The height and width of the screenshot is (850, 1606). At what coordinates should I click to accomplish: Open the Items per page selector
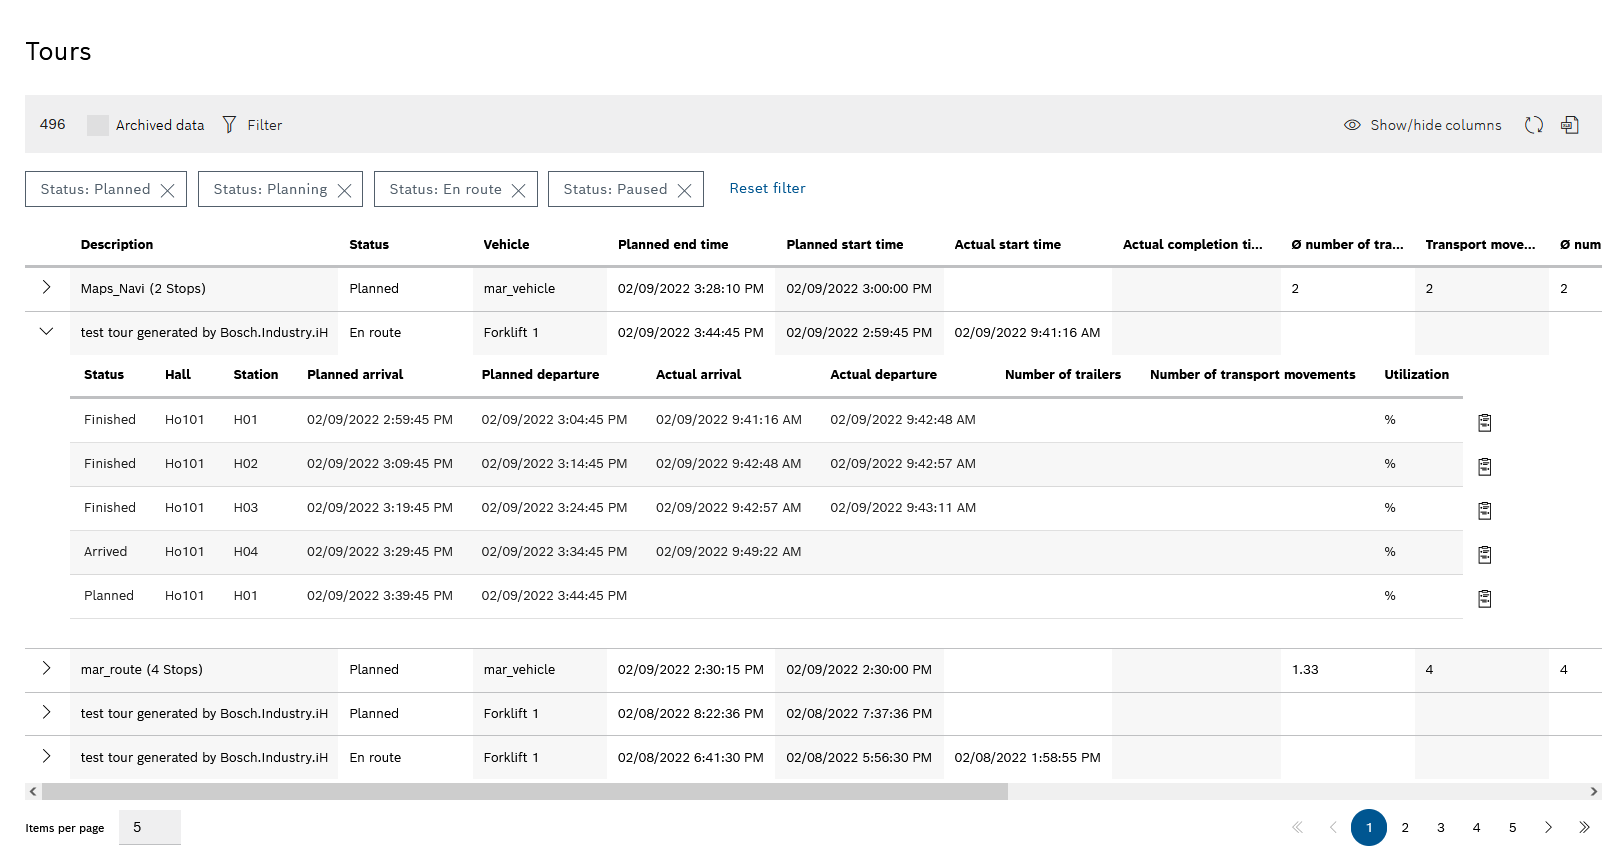pos(149,827)
